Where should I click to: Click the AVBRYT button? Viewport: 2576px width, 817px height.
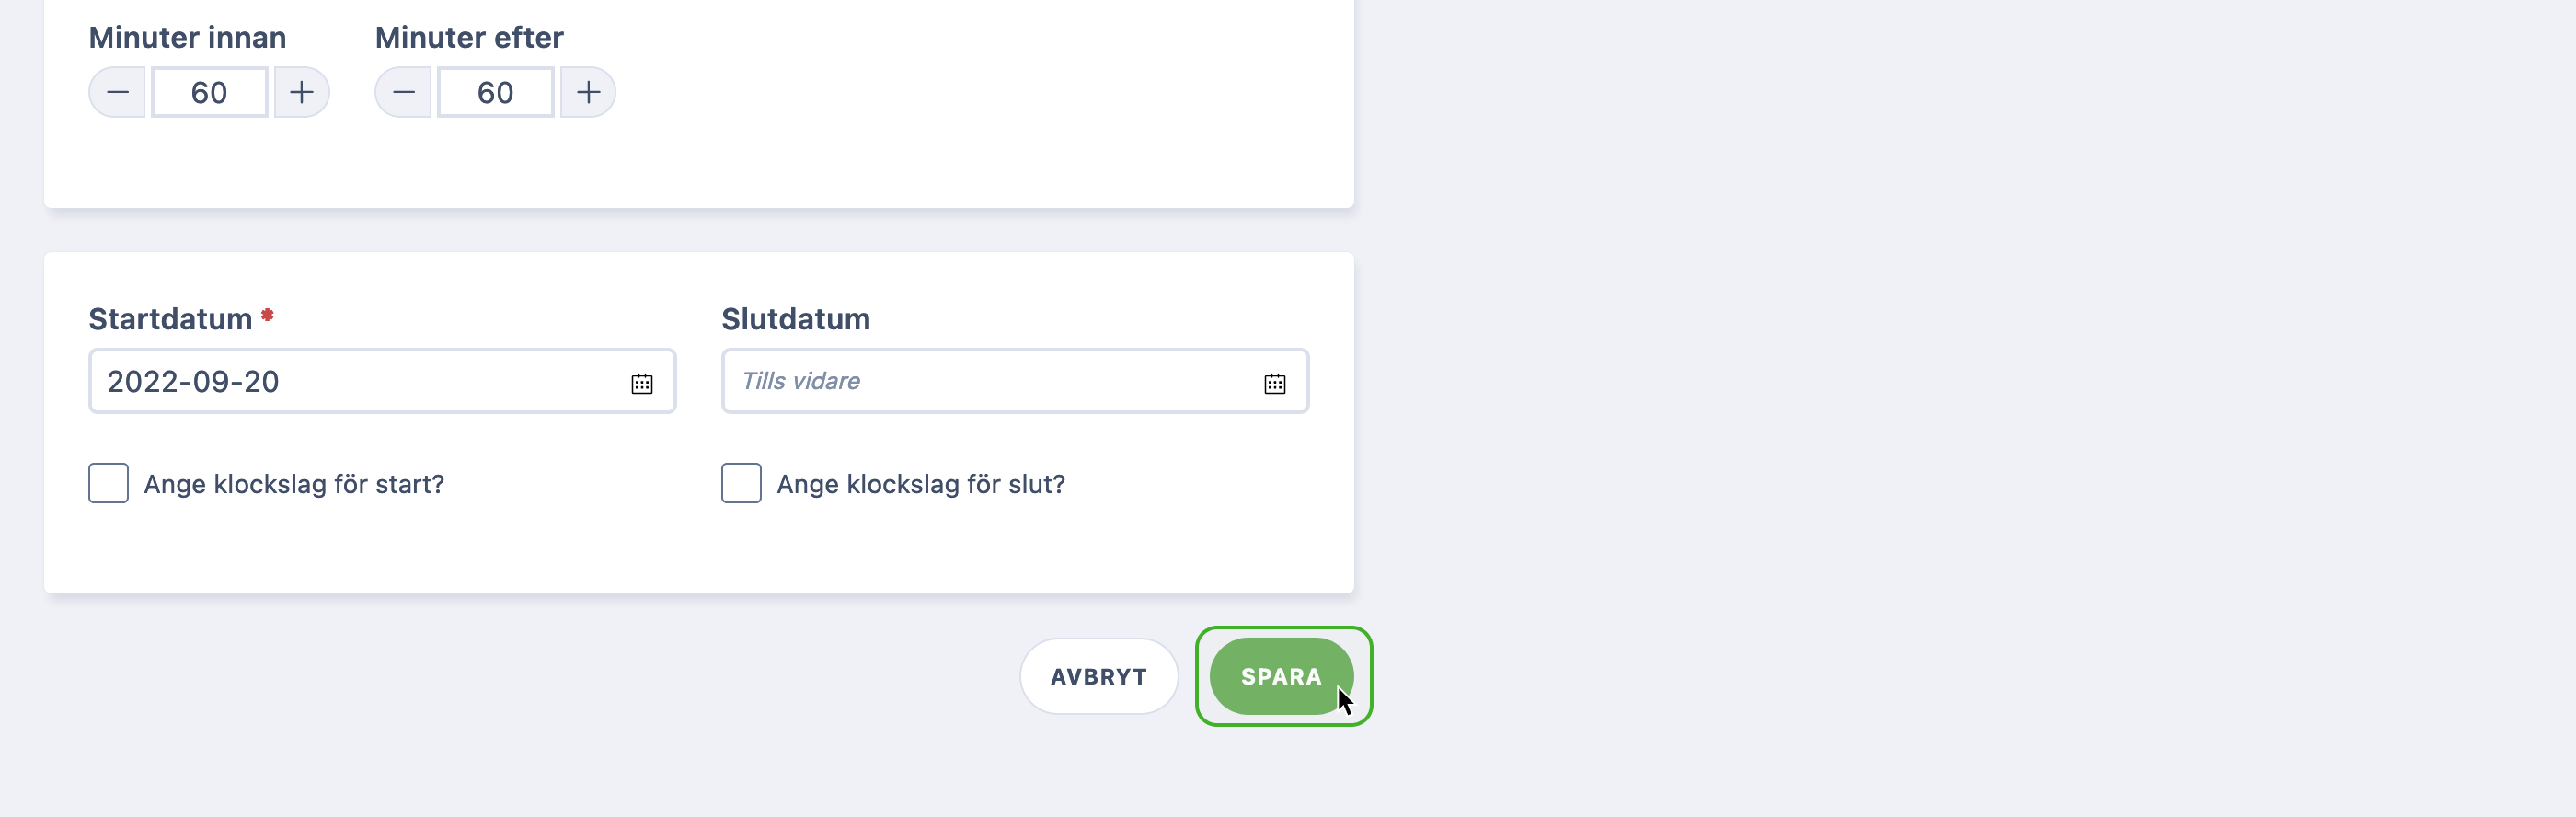click(1099, 676)
